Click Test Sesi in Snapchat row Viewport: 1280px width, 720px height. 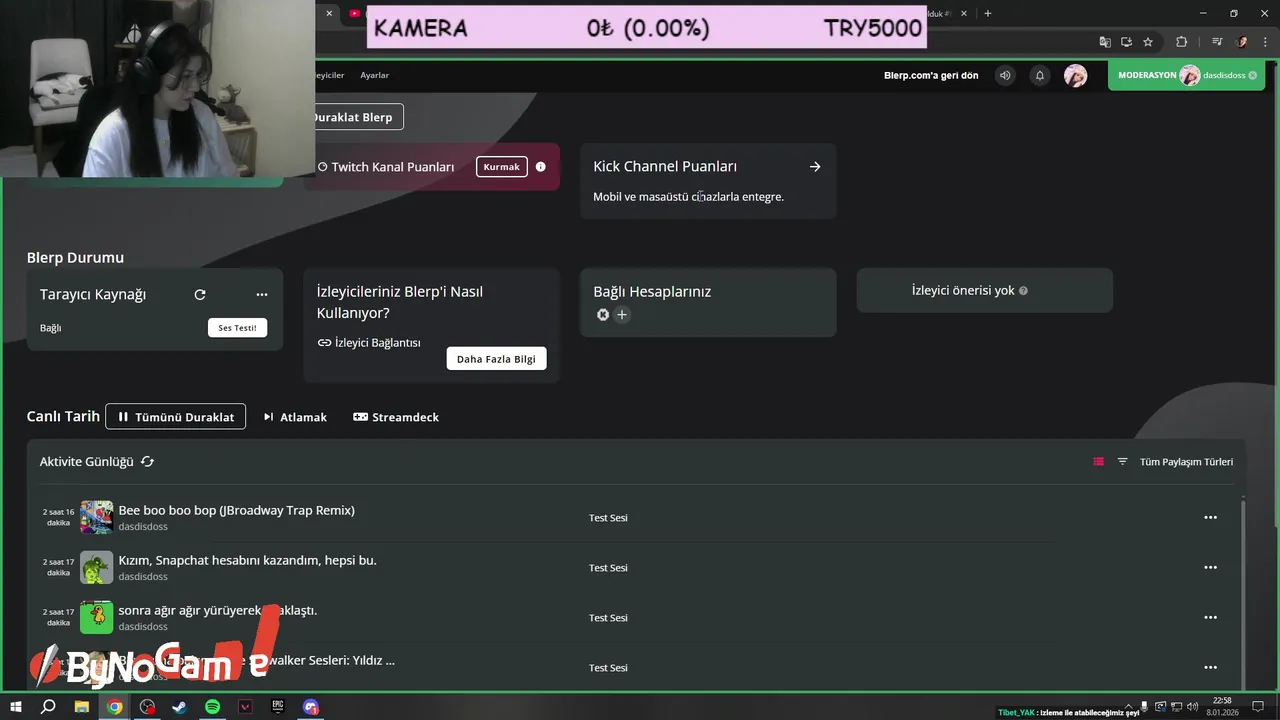tap(608, 568)
